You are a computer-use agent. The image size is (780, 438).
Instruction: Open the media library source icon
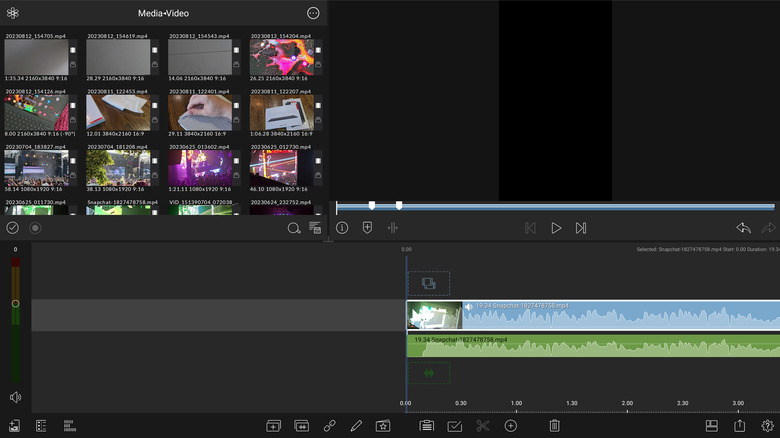coord(13,14)
